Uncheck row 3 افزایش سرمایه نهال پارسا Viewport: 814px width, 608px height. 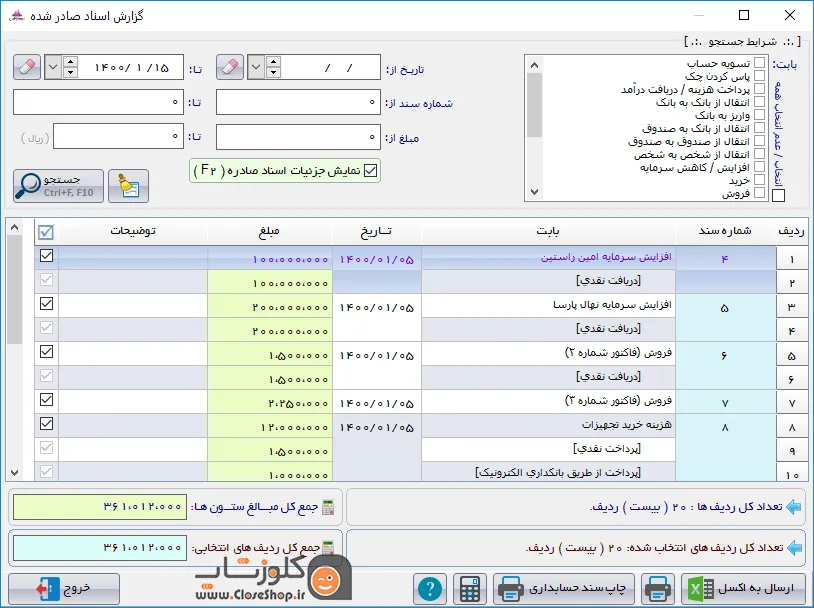46,303
